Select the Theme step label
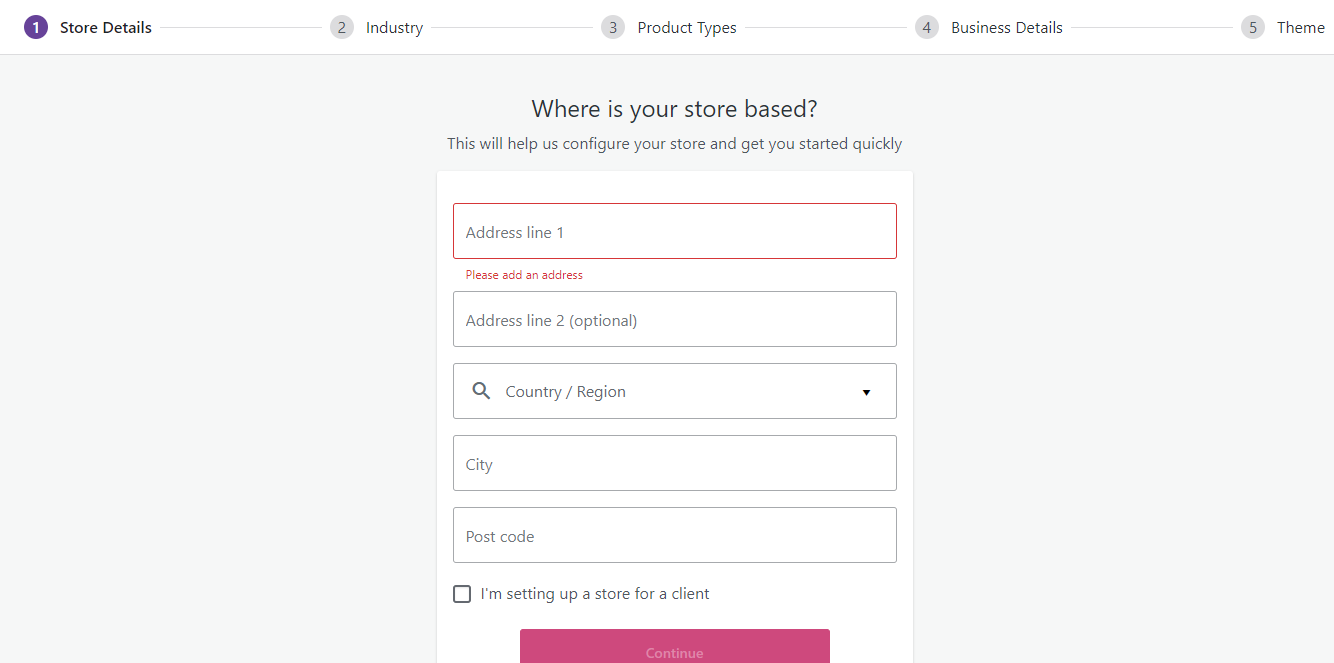The height and width of the screenshot is (663, 1334). pyautogui.click(x=1300, y=28)
